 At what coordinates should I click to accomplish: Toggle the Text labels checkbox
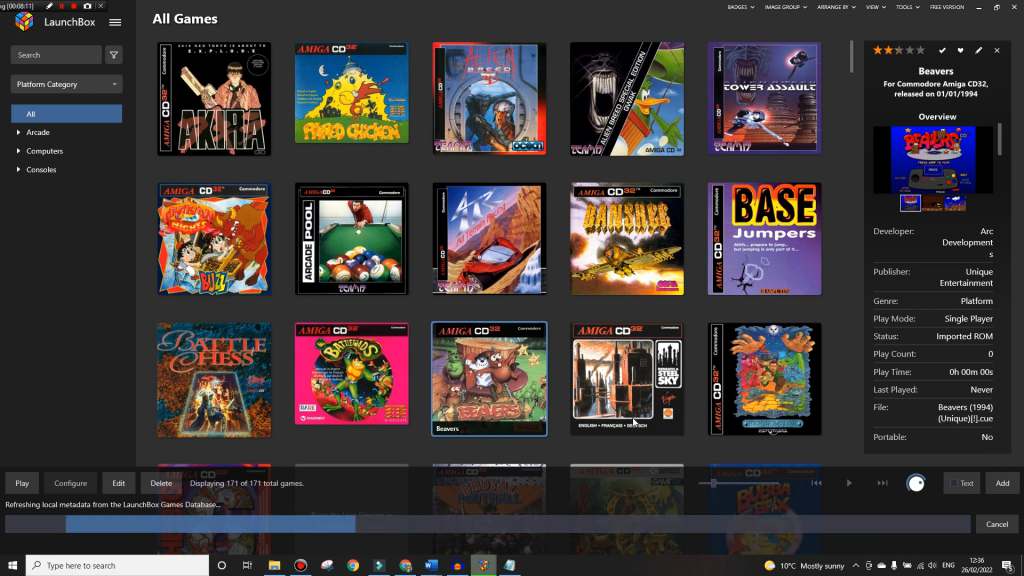961,483
